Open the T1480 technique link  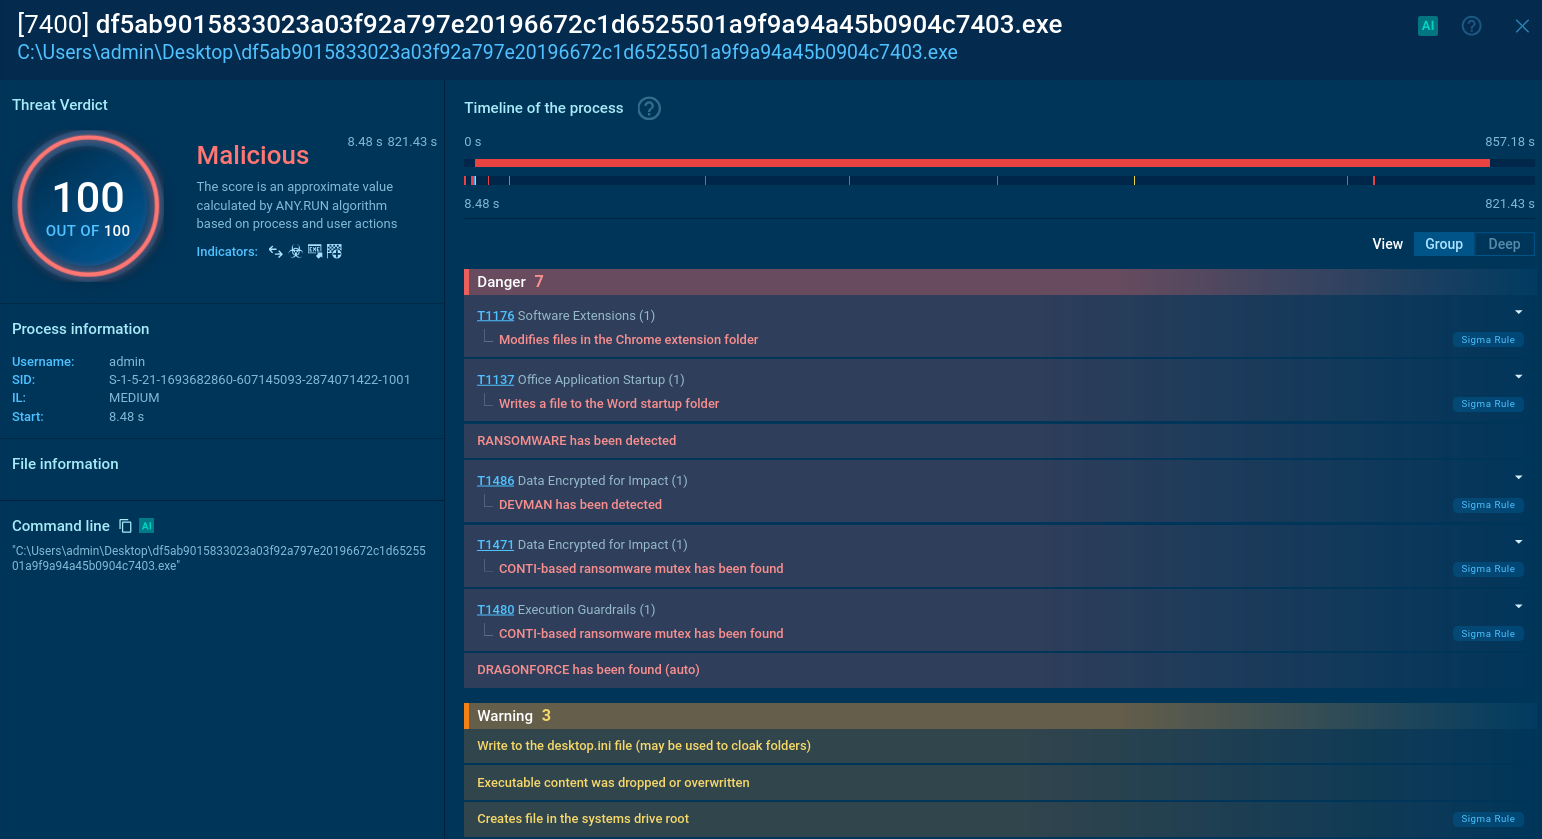point(495,610)
